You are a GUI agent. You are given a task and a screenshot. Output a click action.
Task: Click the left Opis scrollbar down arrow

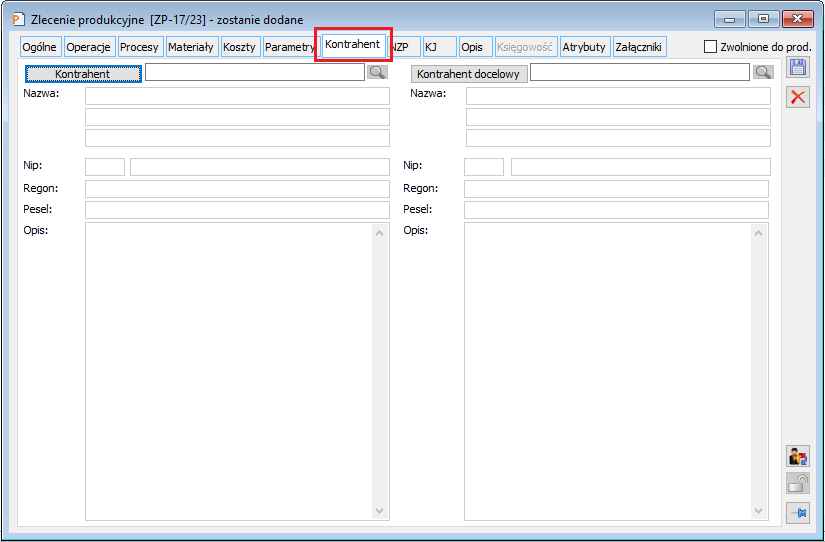click(379, 510)
